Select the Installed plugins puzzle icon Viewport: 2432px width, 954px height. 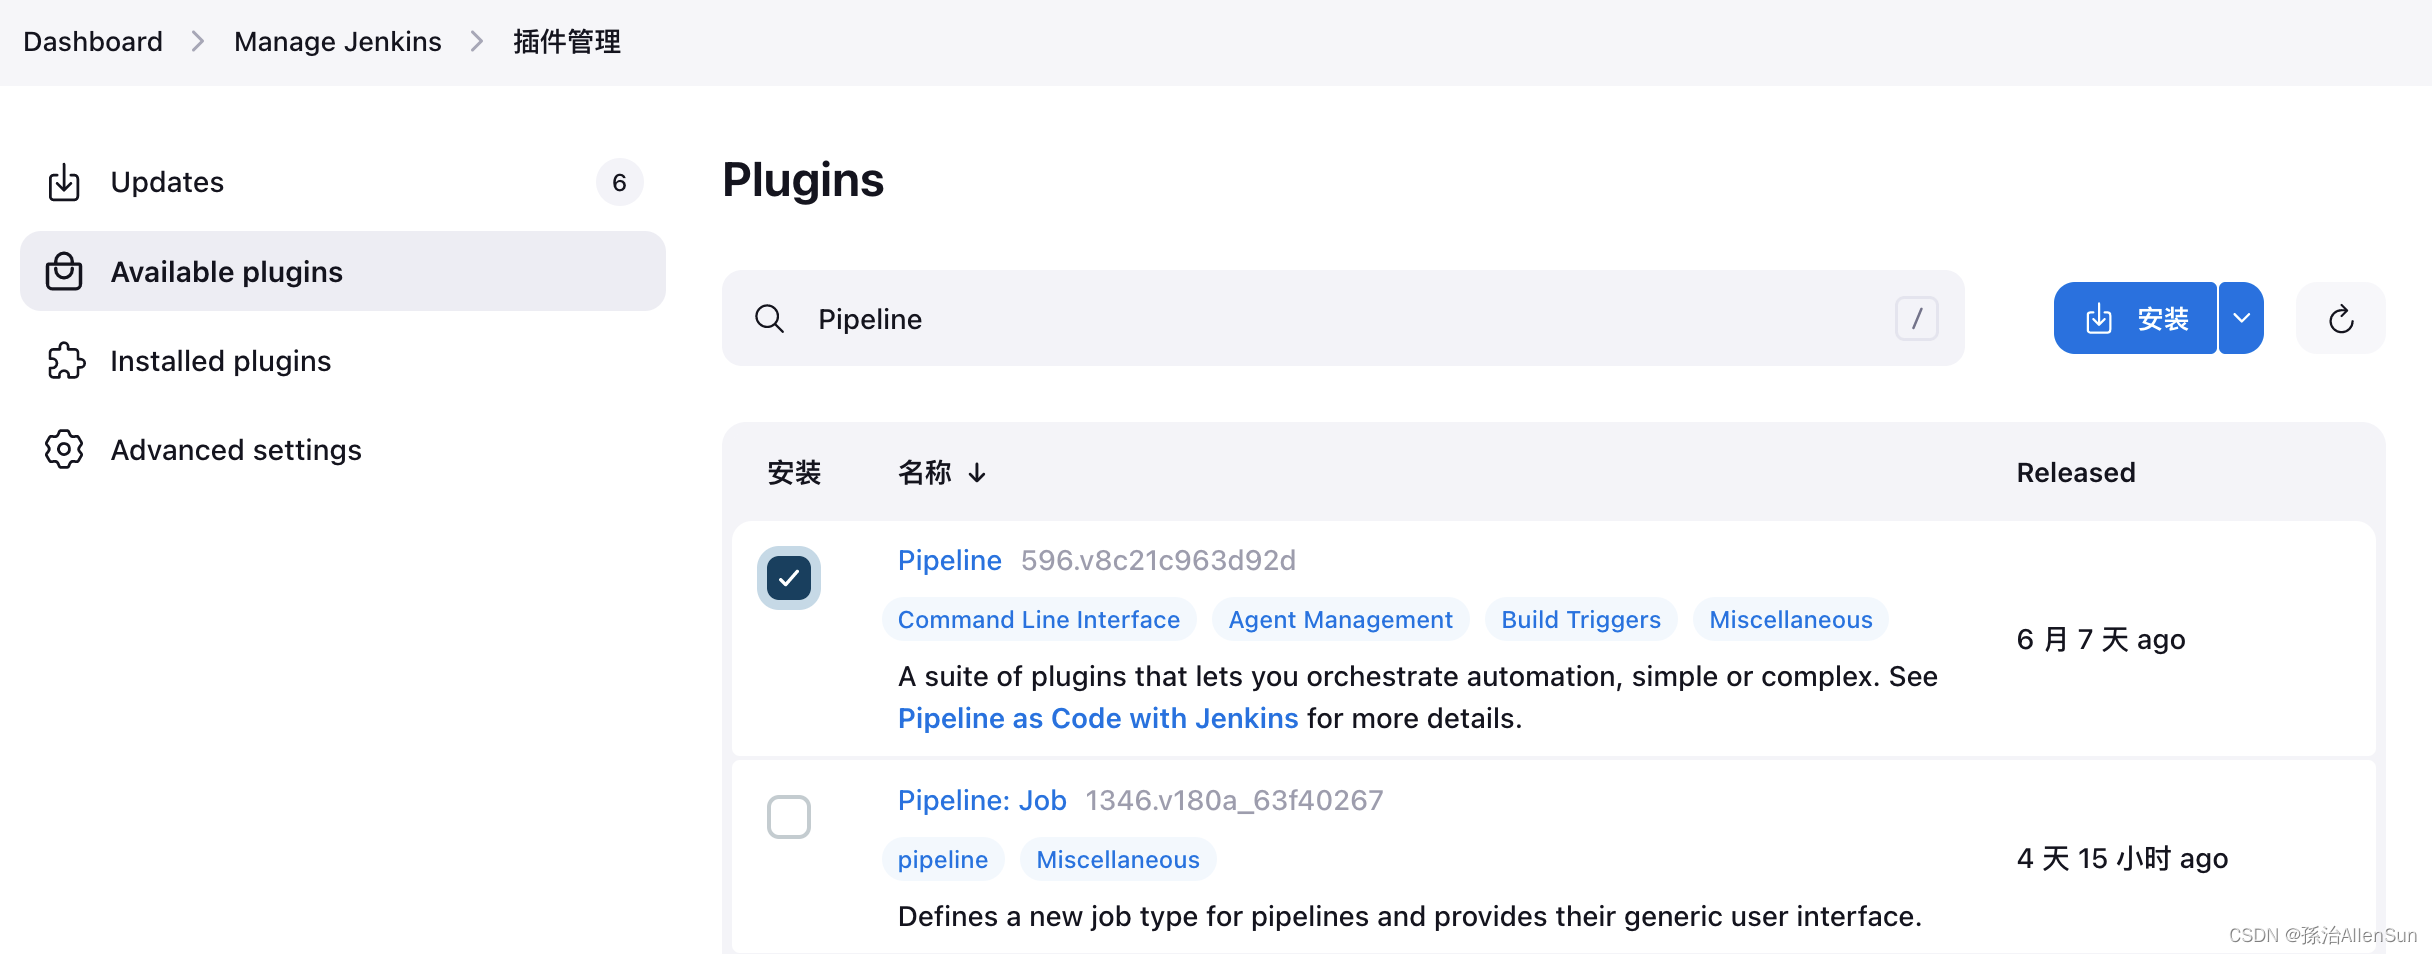pyautogui.click(x=64, y=361)
